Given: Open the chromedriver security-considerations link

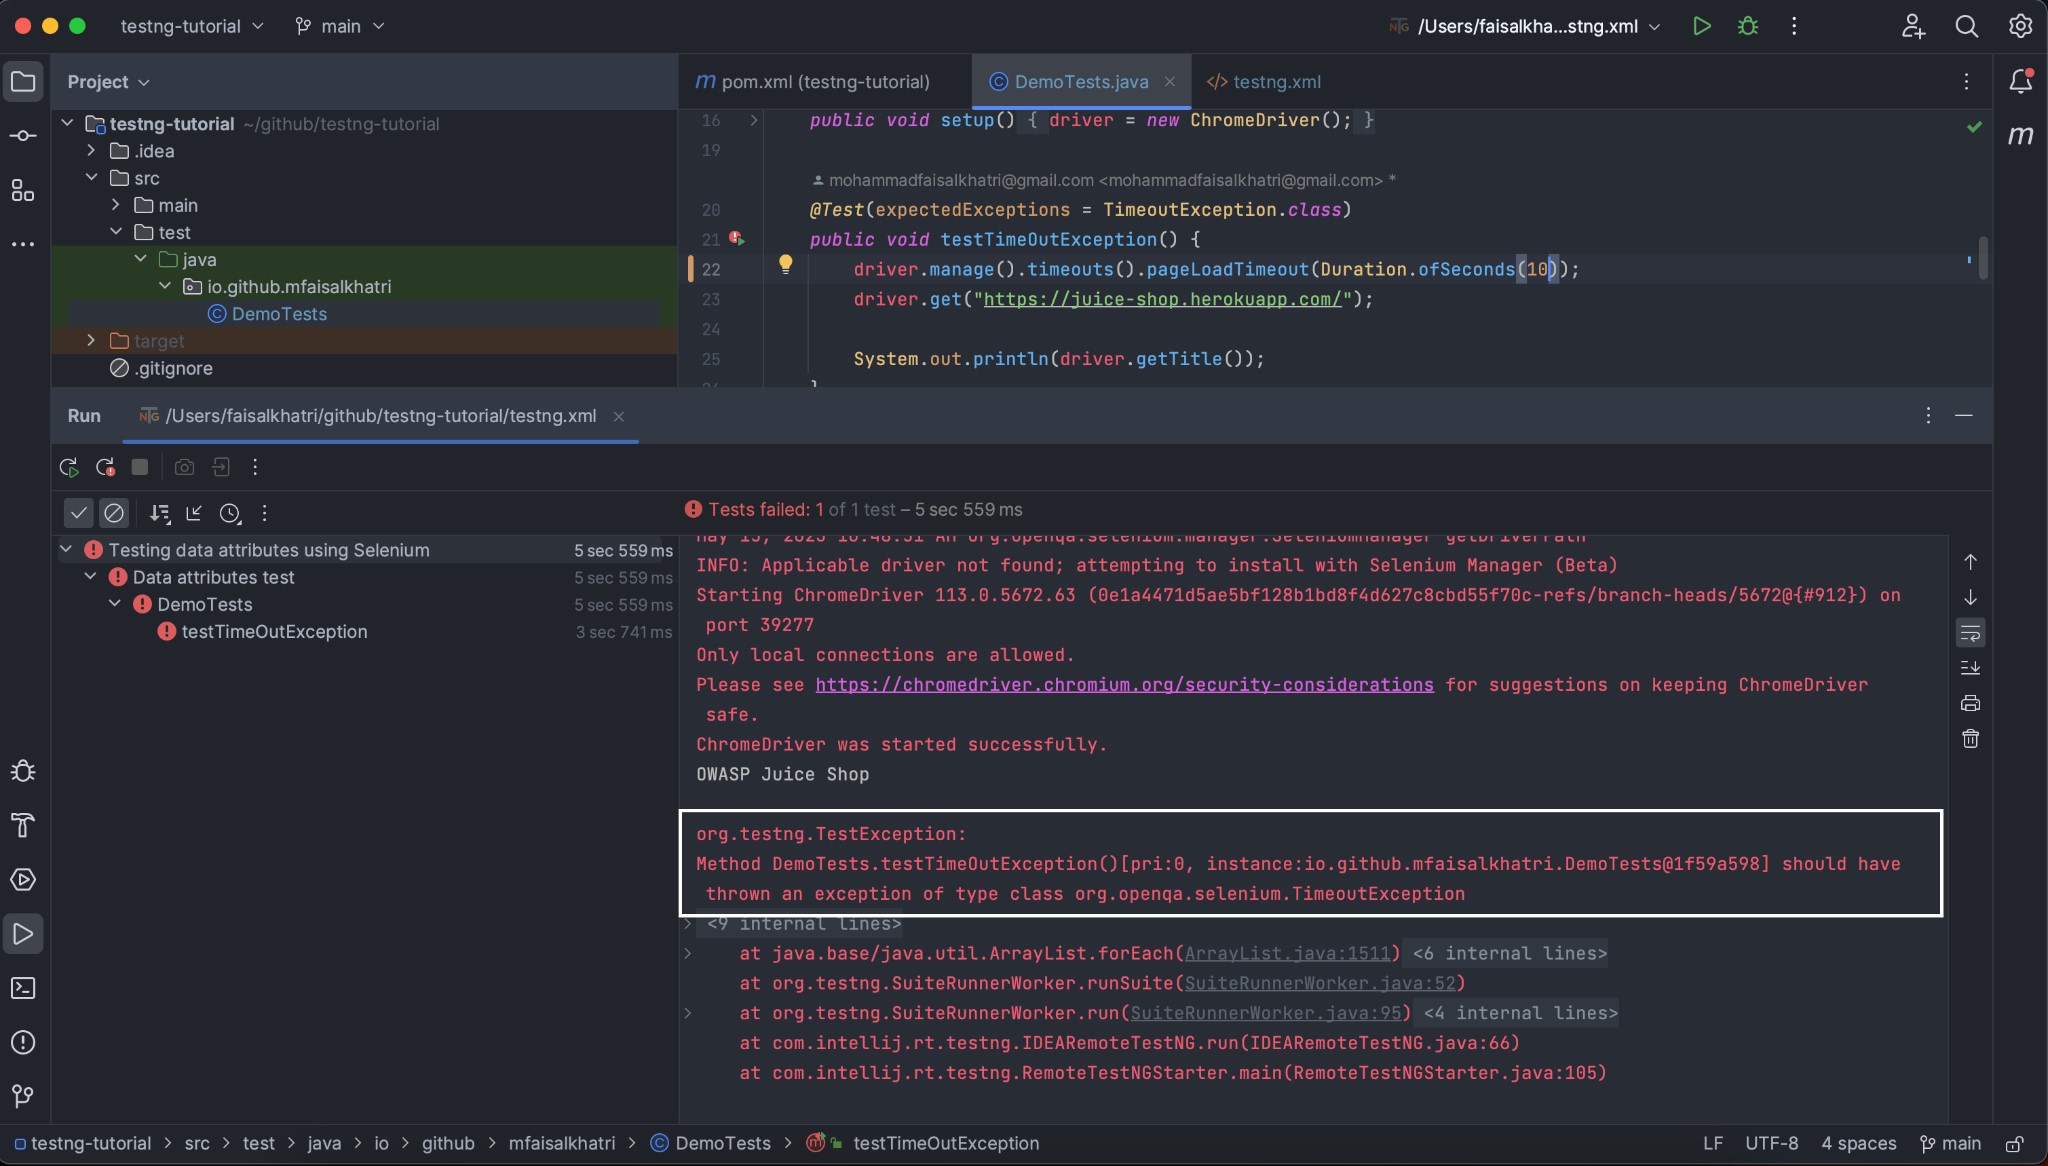Looking at the screenshot, I should pyautogui.click(x=1124, y=685).
